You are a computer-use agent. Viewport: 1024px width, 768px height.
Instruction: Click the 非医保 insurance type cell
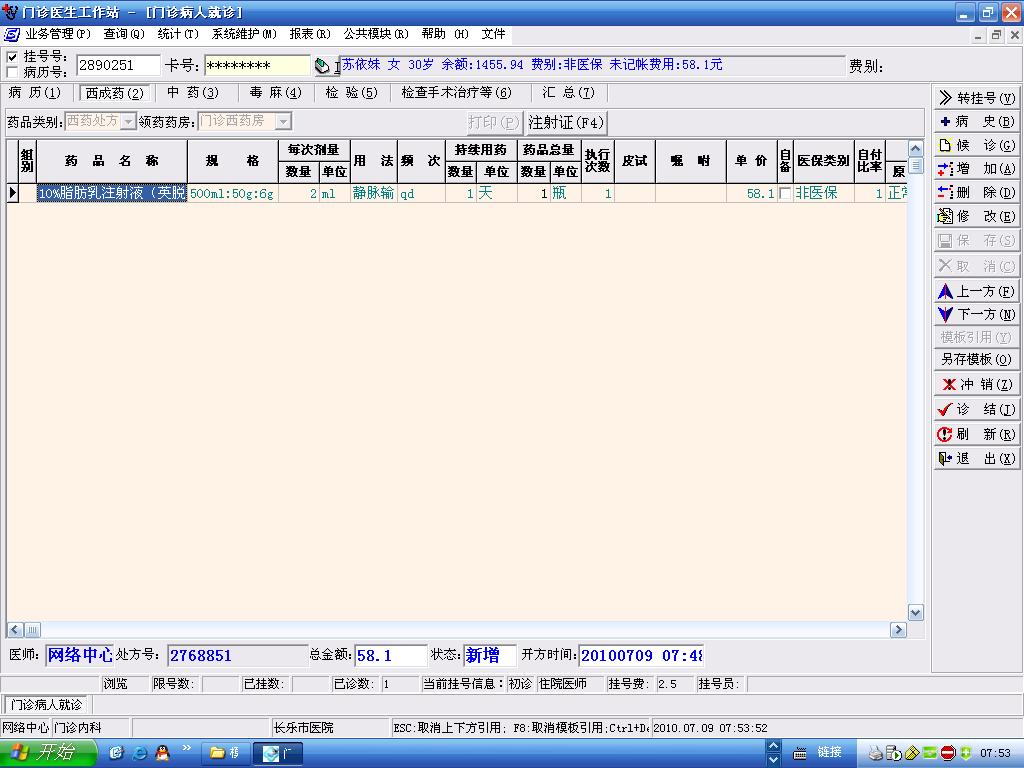pyautogui.click(x=824, y=193)
